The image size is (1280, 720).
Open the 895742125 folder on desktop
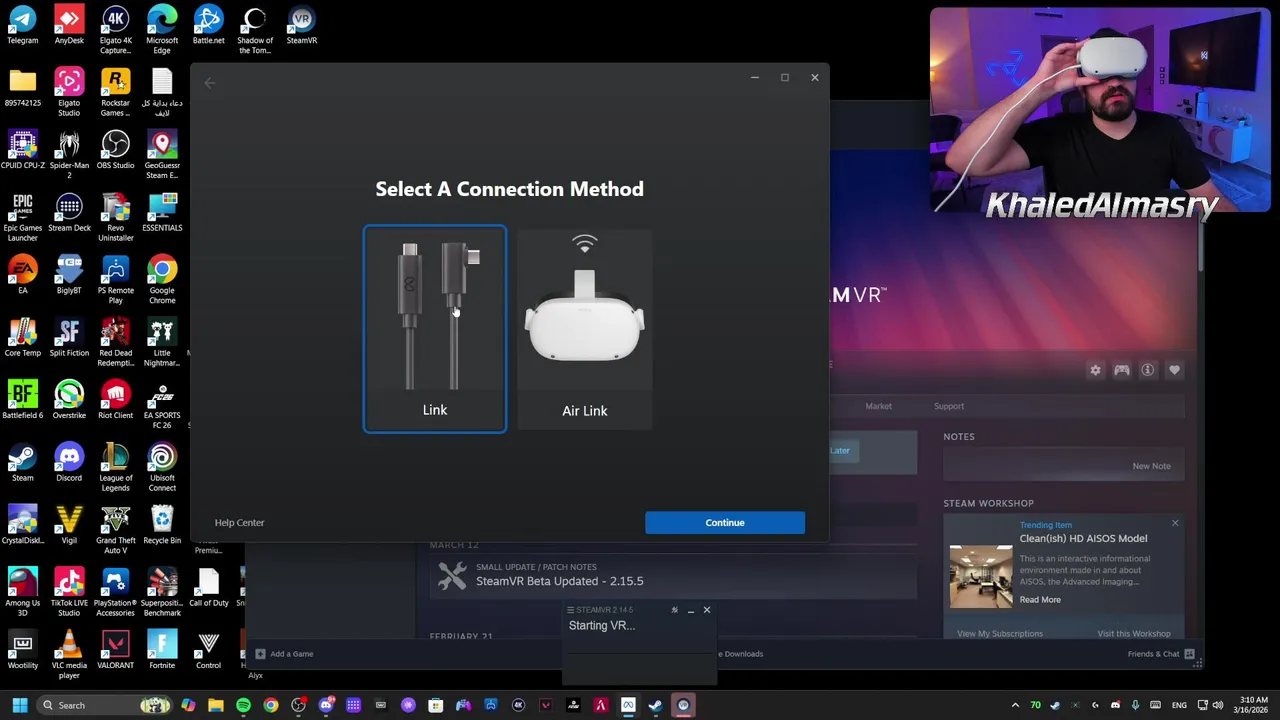coord(22,88)
